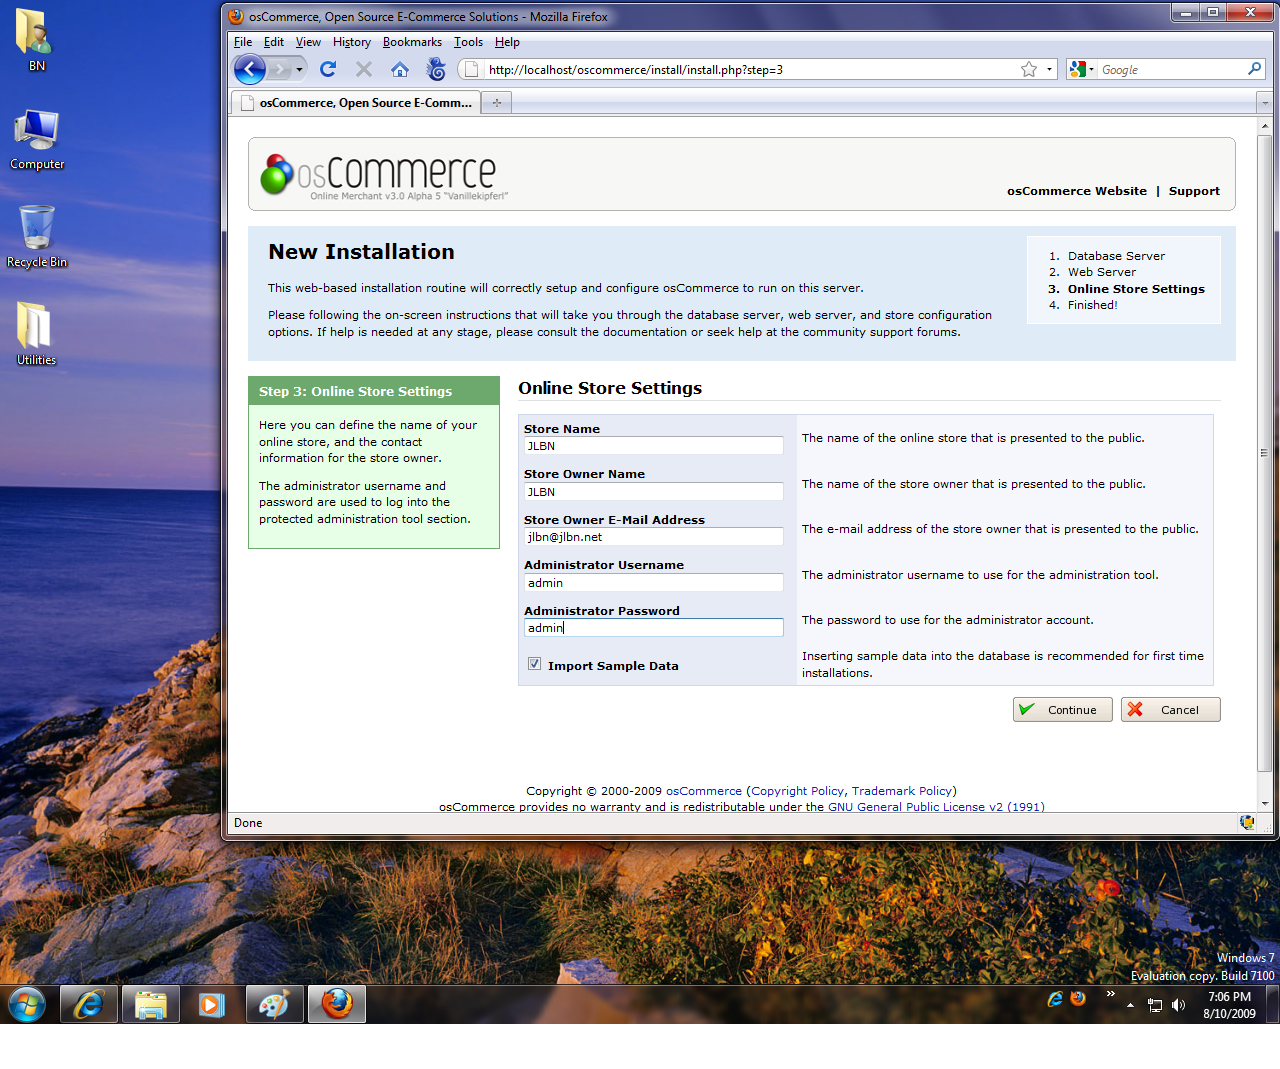This screenshot has height=1069, width=1280.
Task: Click the Cancel button
Action: tap(1170, 710)
